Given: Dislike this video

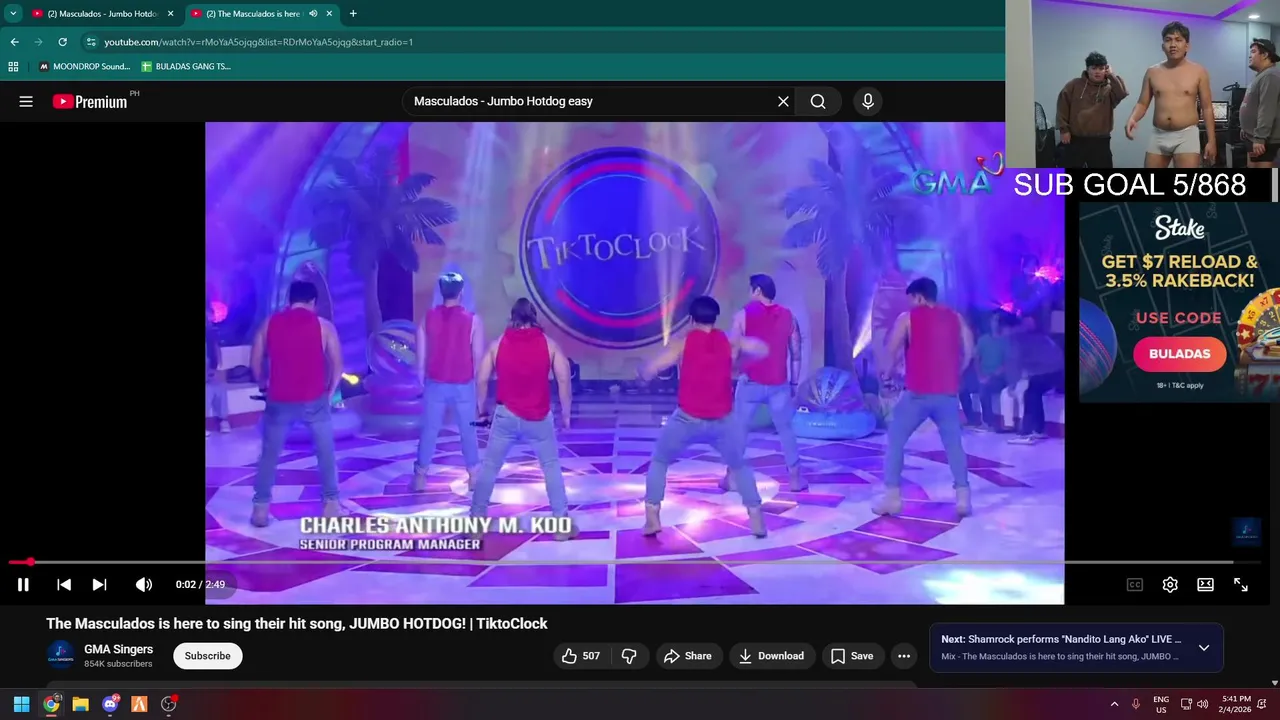Looking at the screenshot, I should click(629, 656).
